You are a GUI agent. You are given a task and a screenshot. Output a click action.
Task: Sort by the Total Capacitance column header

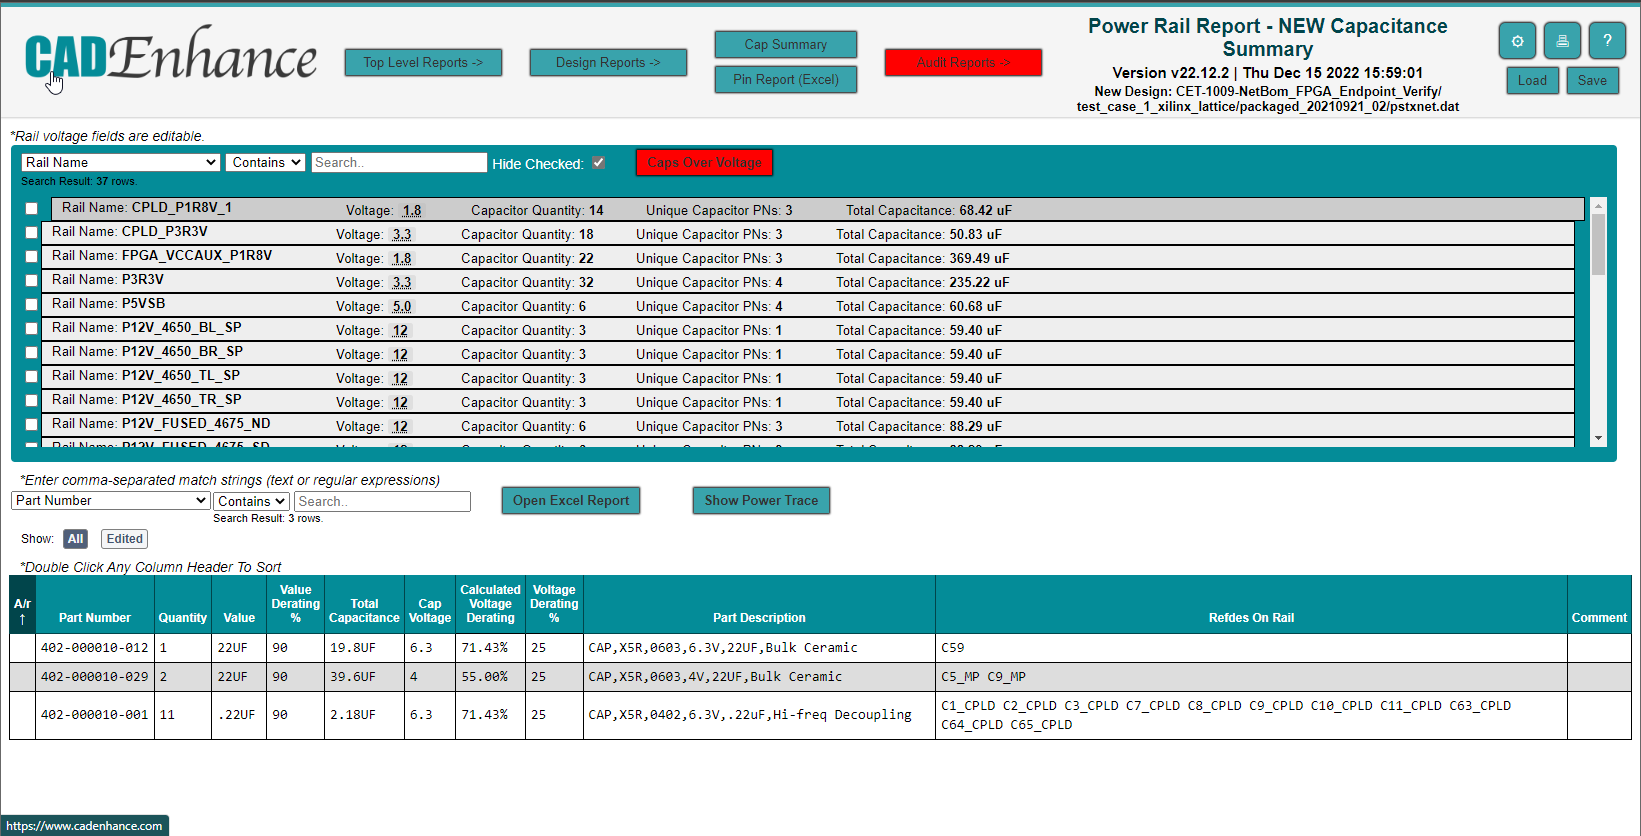pos(364,604)
